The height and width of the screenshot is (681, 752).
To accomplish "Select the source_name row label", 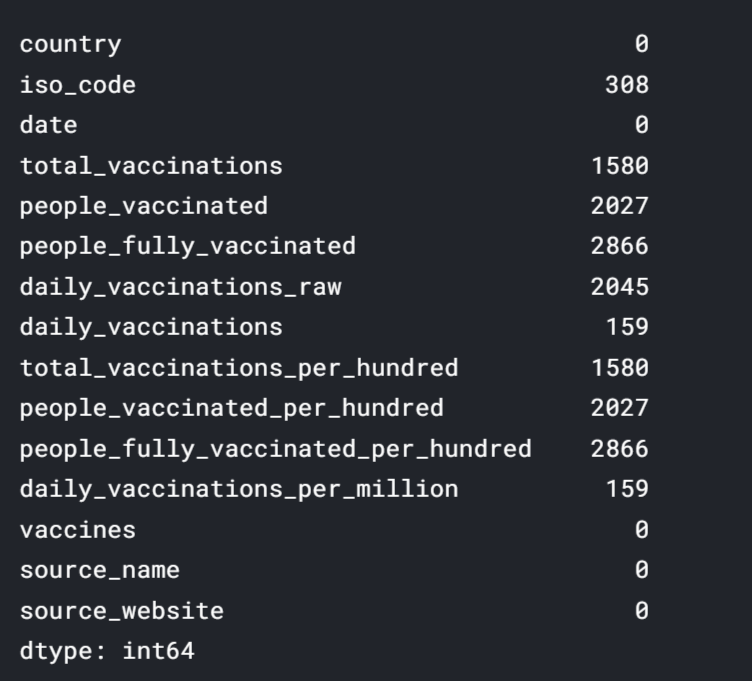I will (x=99, y=570).
